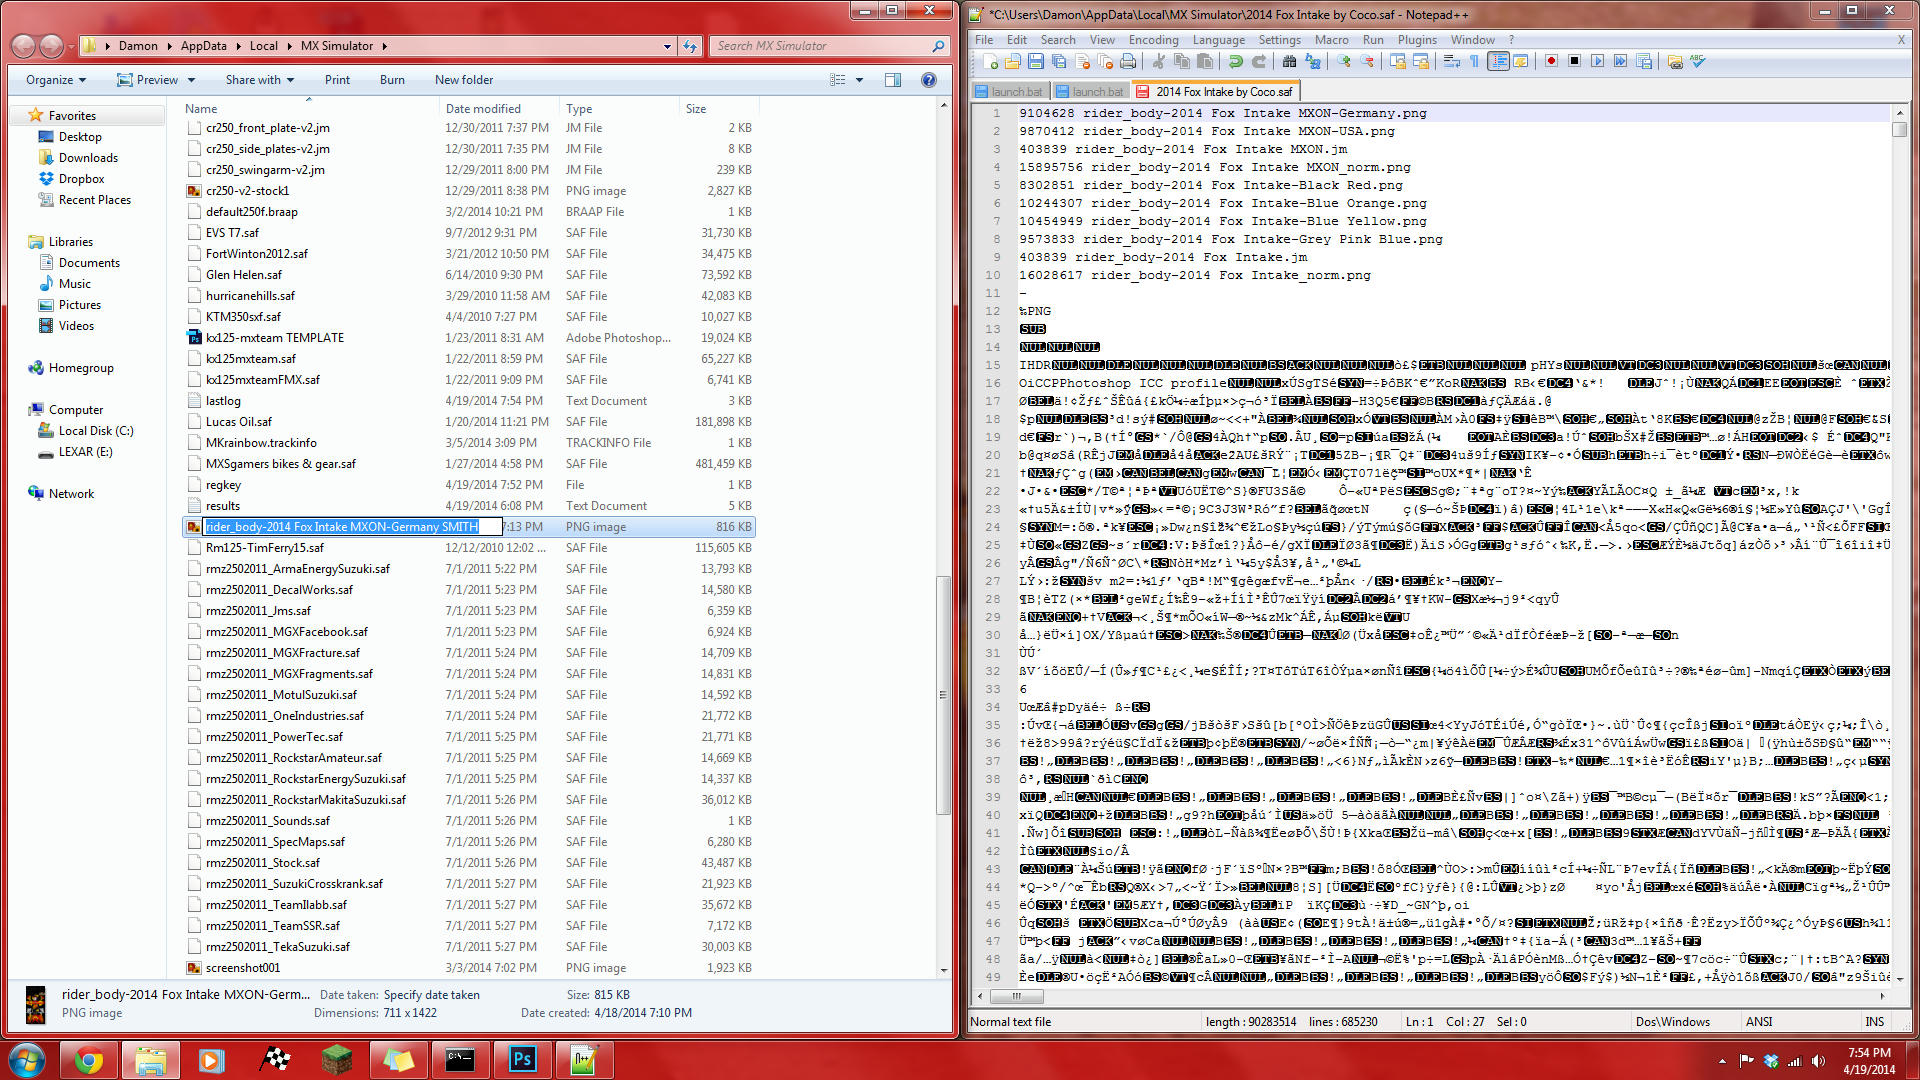Click the Preview button in Explorer toolbar
The width and height of the screenshot is (1920, 1080).
tap(148, 80)
